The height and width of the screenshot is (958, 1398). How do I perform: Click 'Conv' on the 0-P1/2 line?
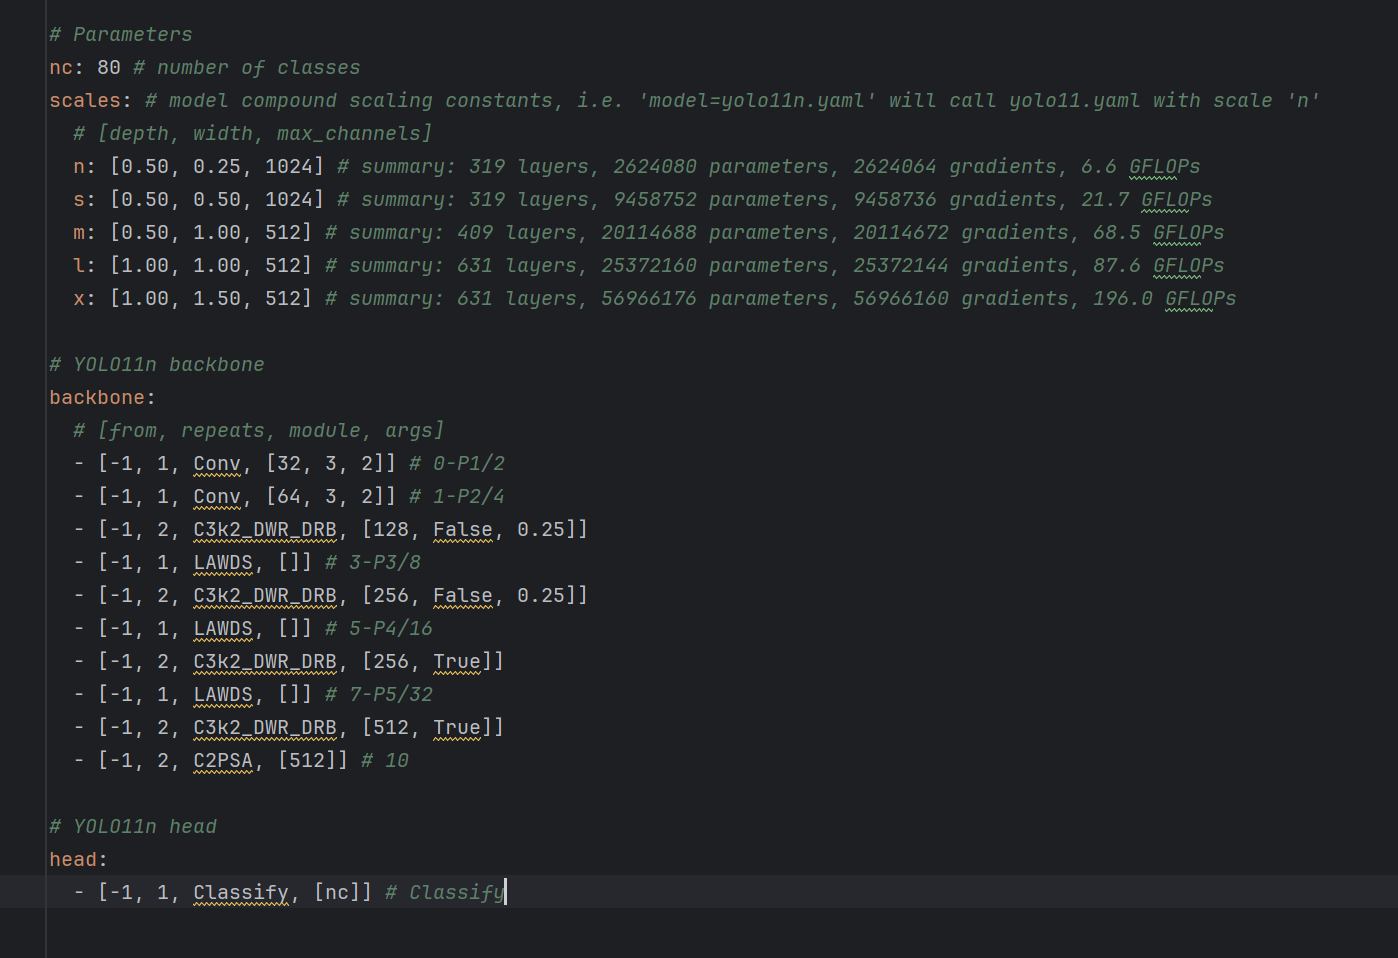click(x=217, y=463)
